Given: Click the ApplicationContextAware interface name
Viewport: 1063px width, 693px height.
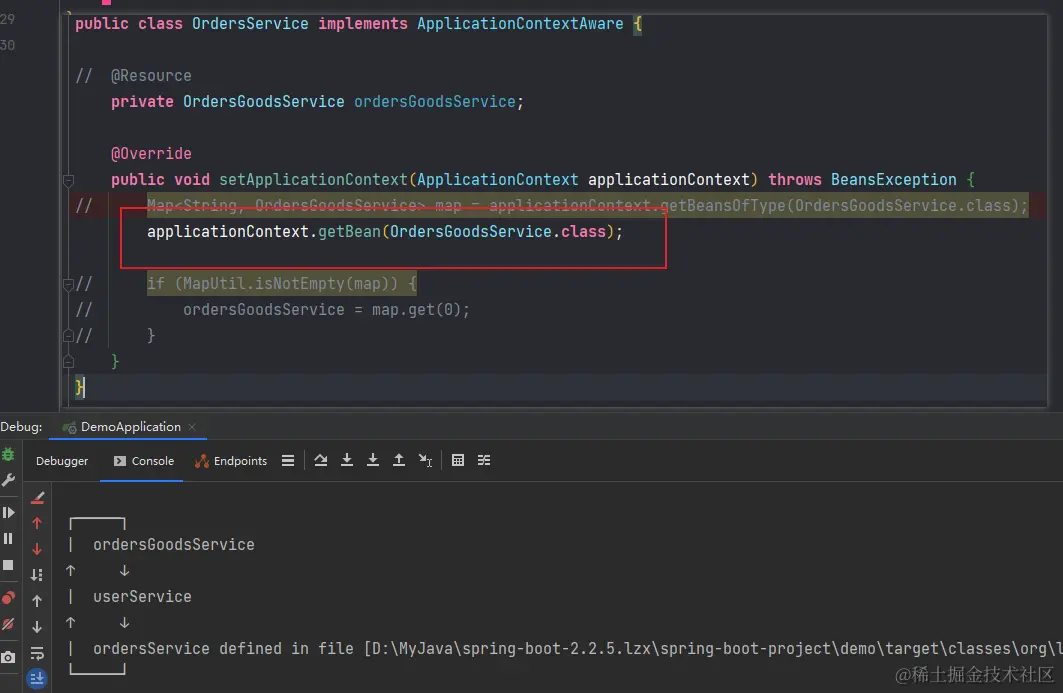Looking at the screenshot, I should tap(520, 24).
